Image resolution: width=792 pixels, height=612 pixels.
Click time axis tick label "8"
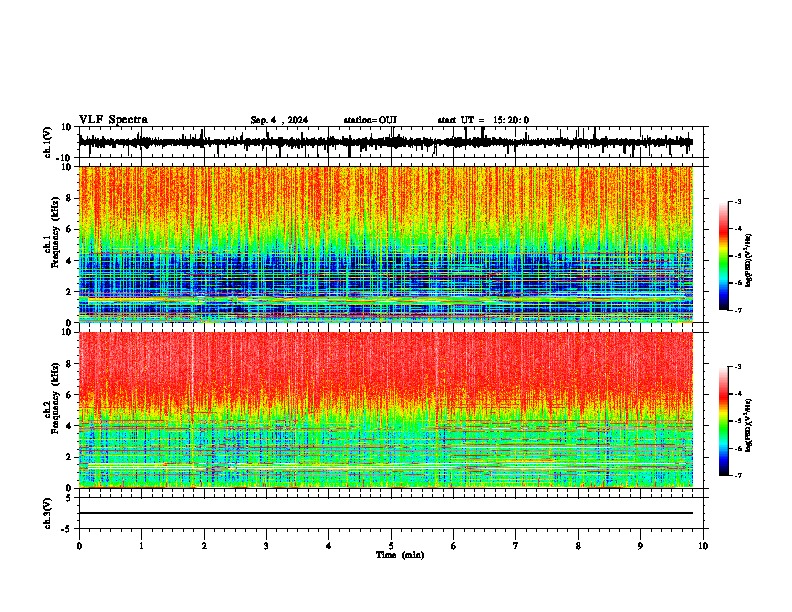[578, 546]
